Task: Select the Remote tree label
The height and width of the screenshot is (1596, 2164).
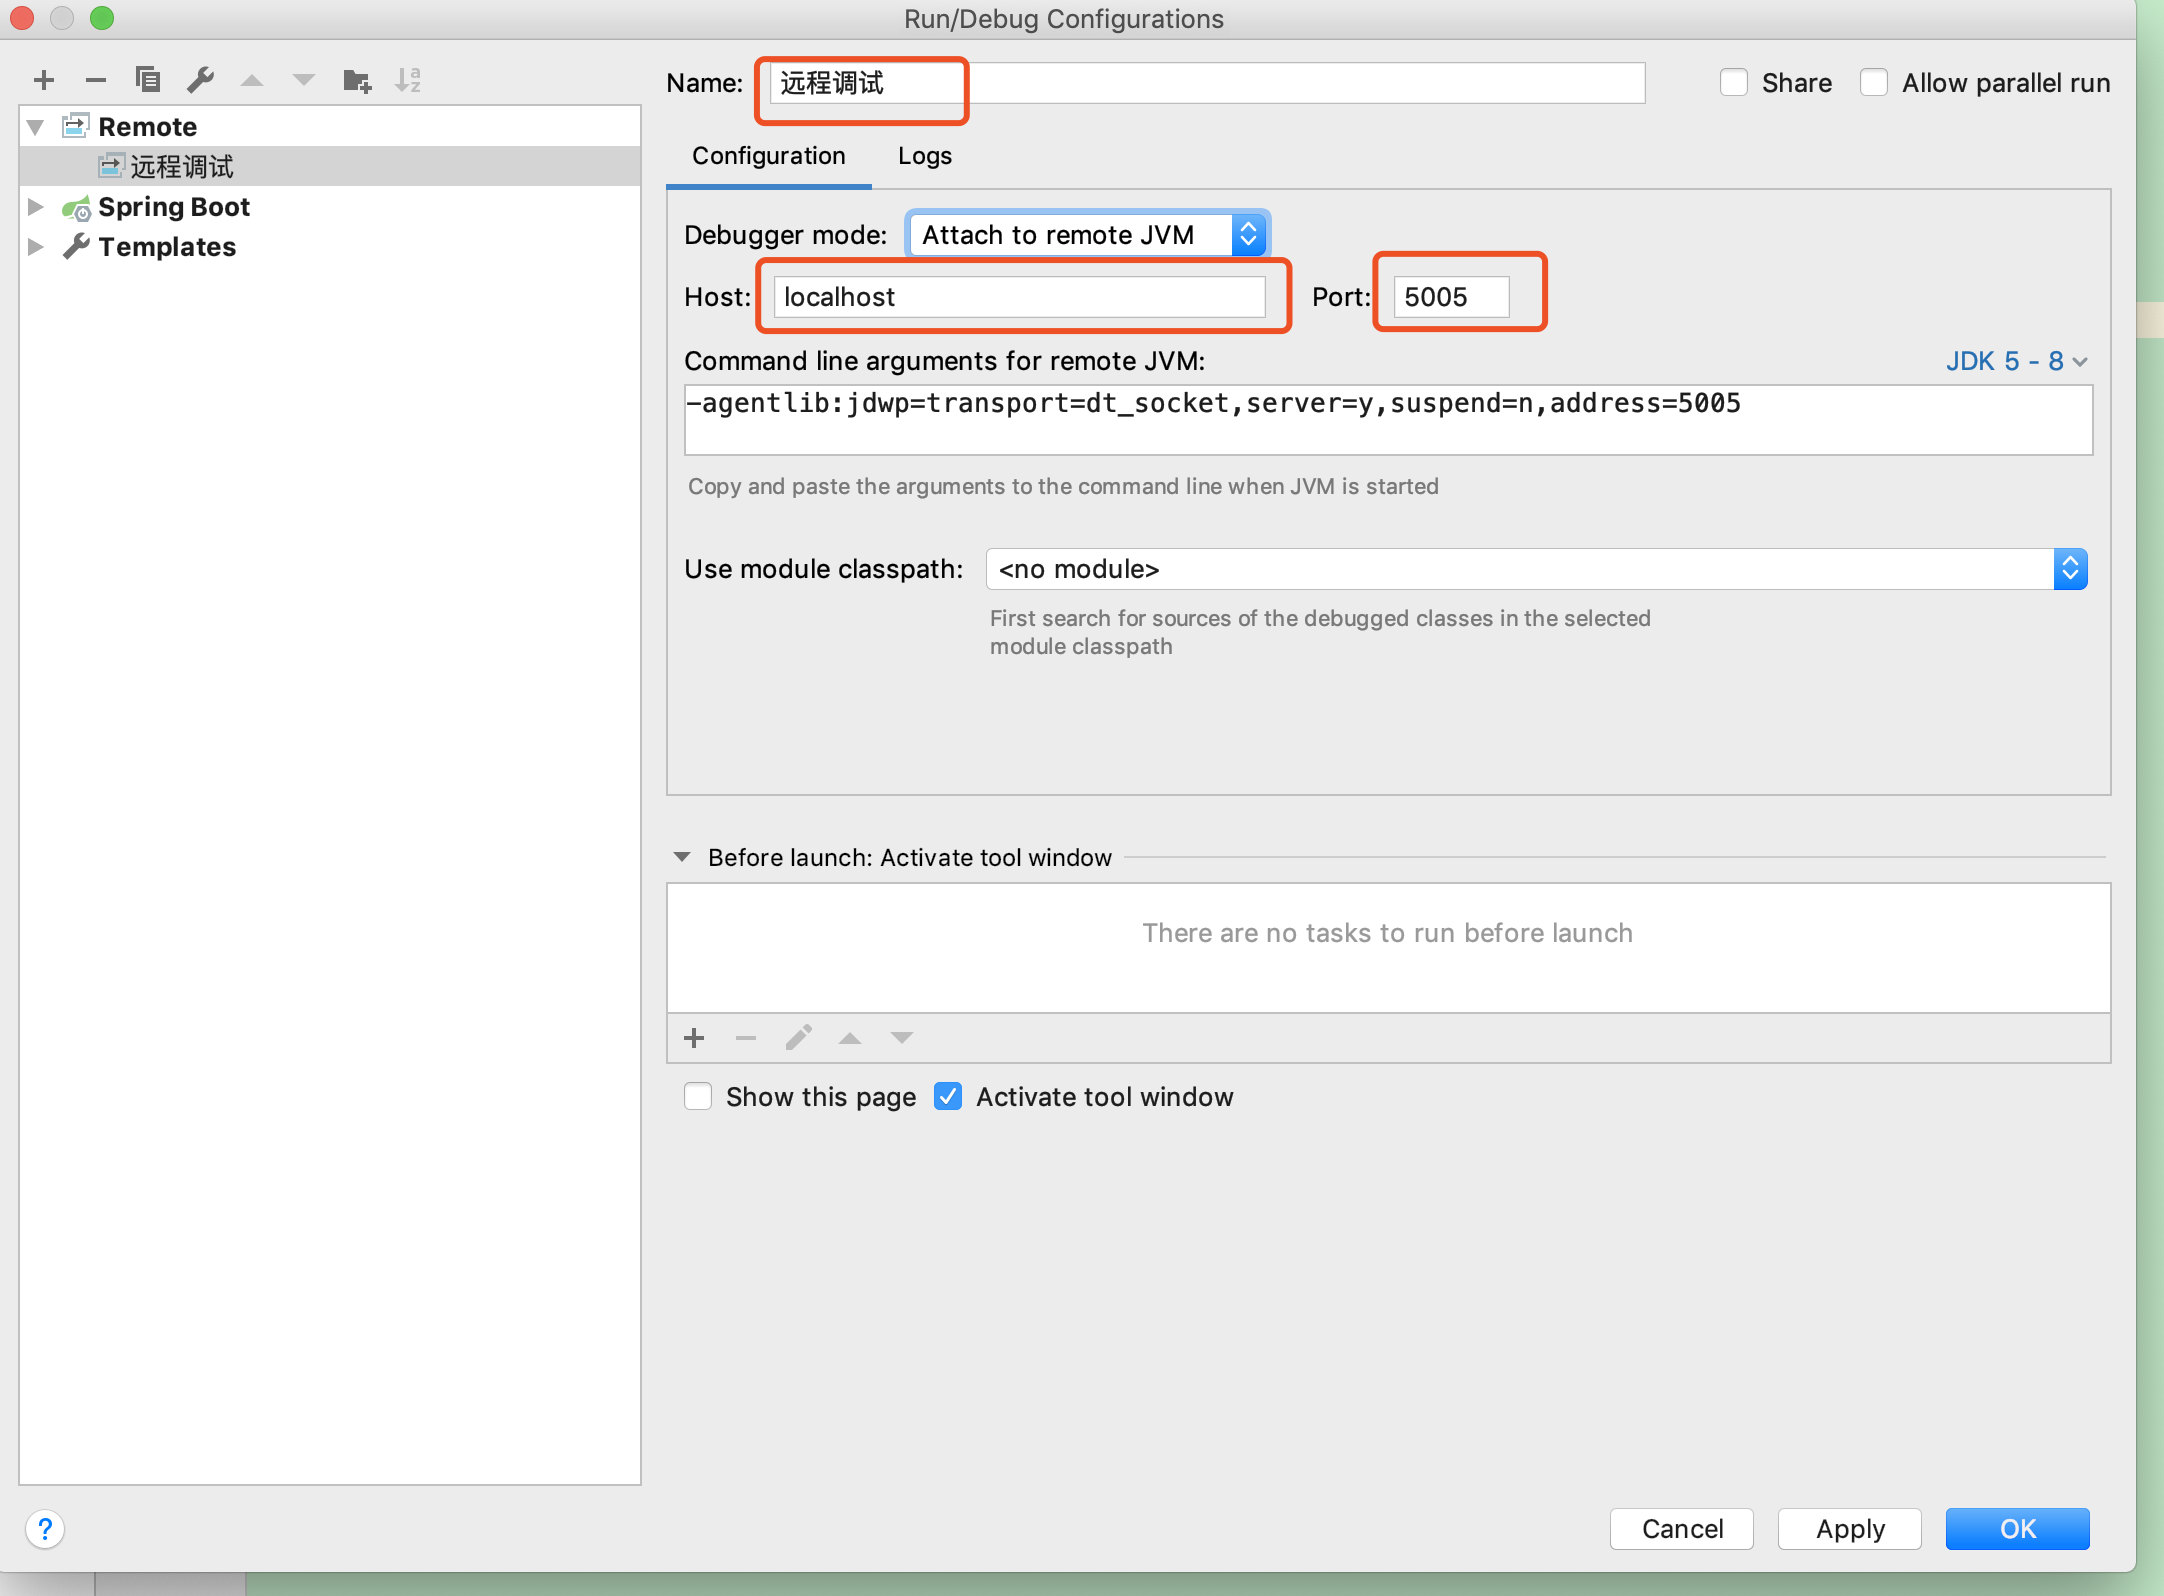Action: pos(147,127)
